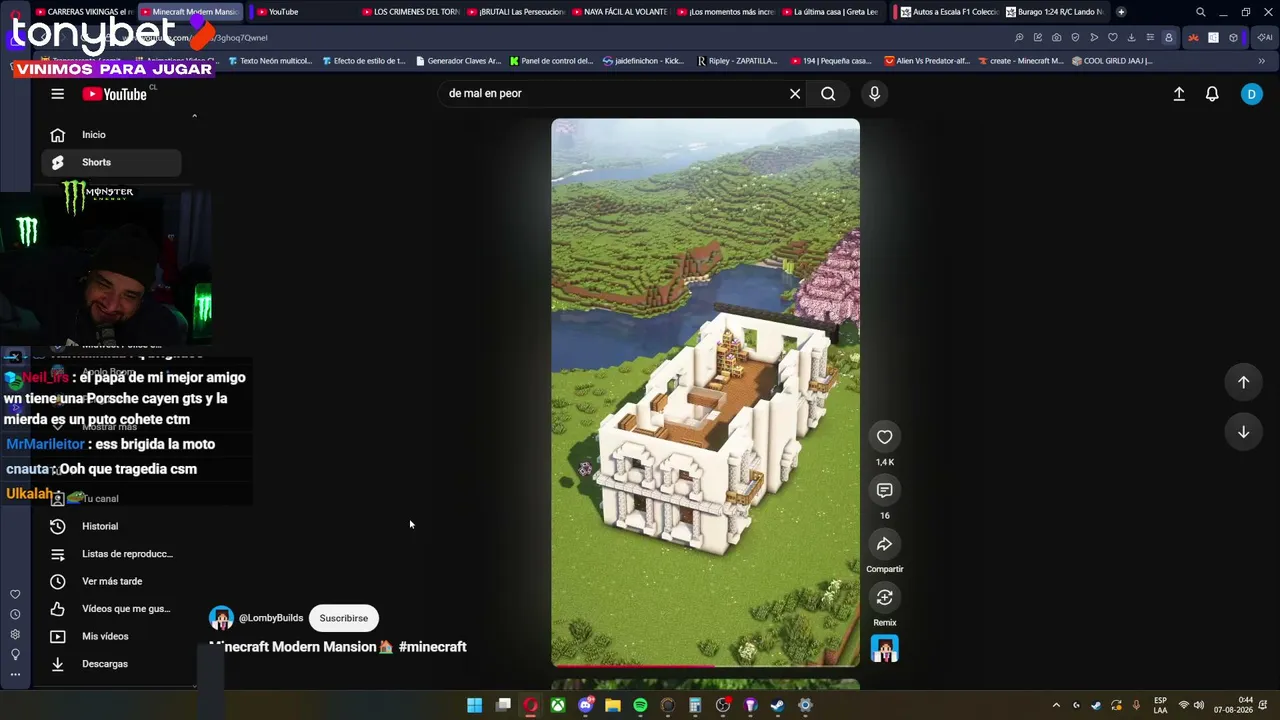1280x720 pixels.
Task: Open Xbox app from taskbar
Action: [x=558, y=706]
